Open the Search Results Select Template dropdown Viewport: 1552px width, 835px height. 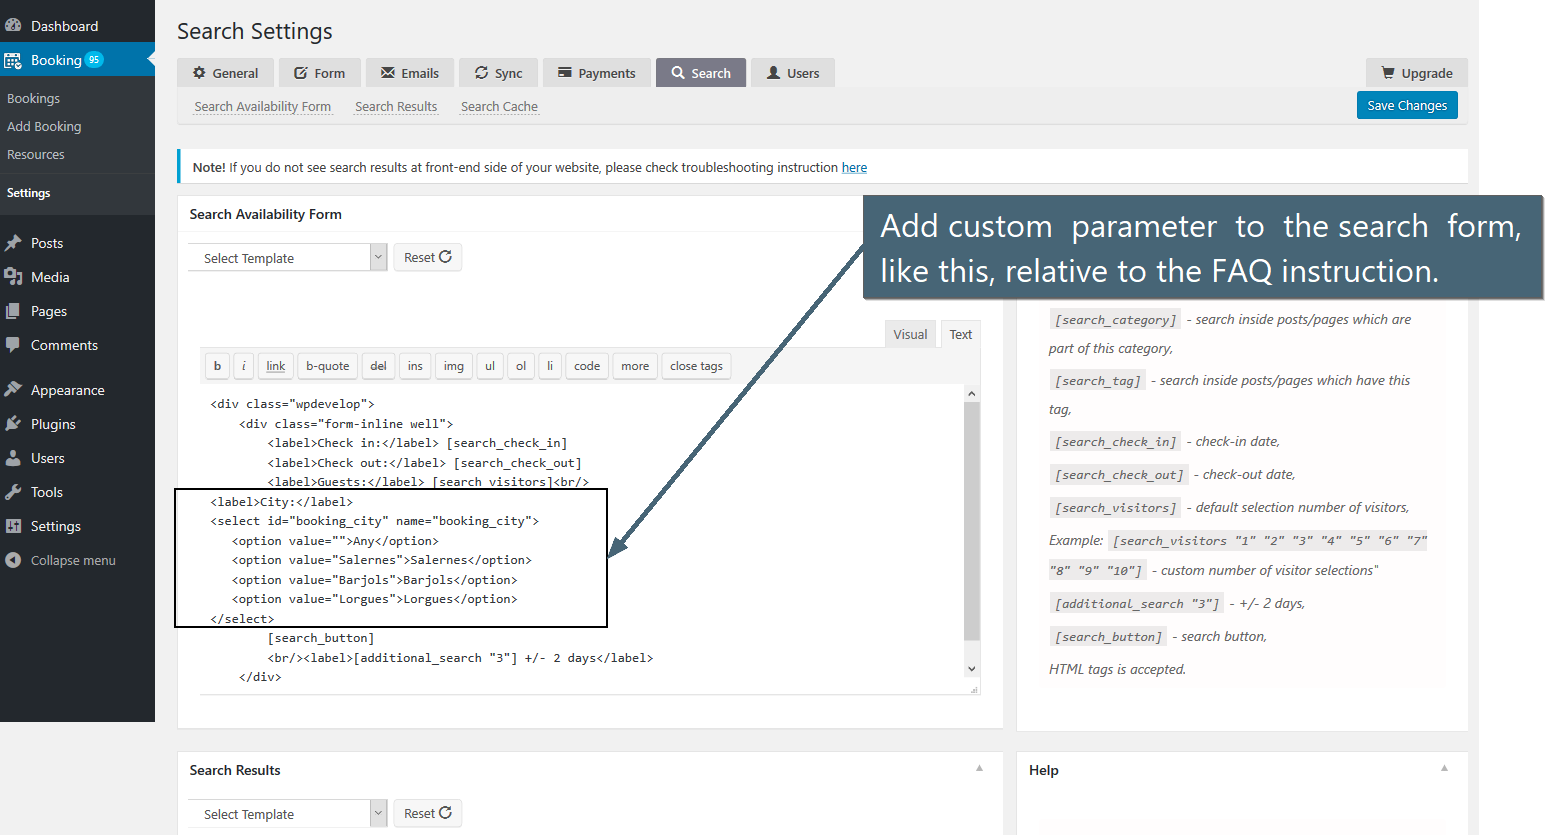click(287, 814)
